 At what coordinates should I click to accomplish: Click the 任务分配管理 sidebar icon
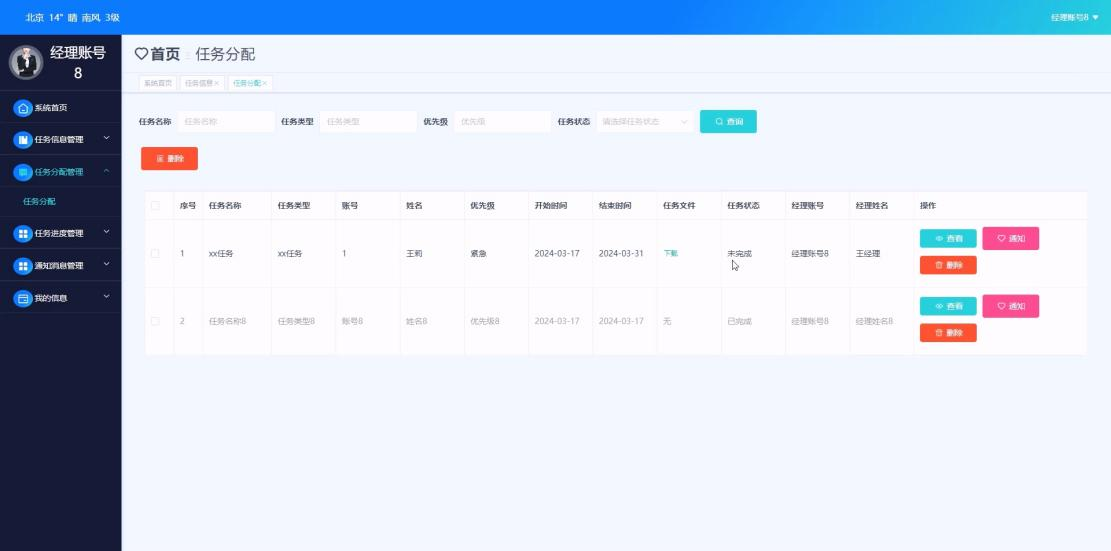23,172
